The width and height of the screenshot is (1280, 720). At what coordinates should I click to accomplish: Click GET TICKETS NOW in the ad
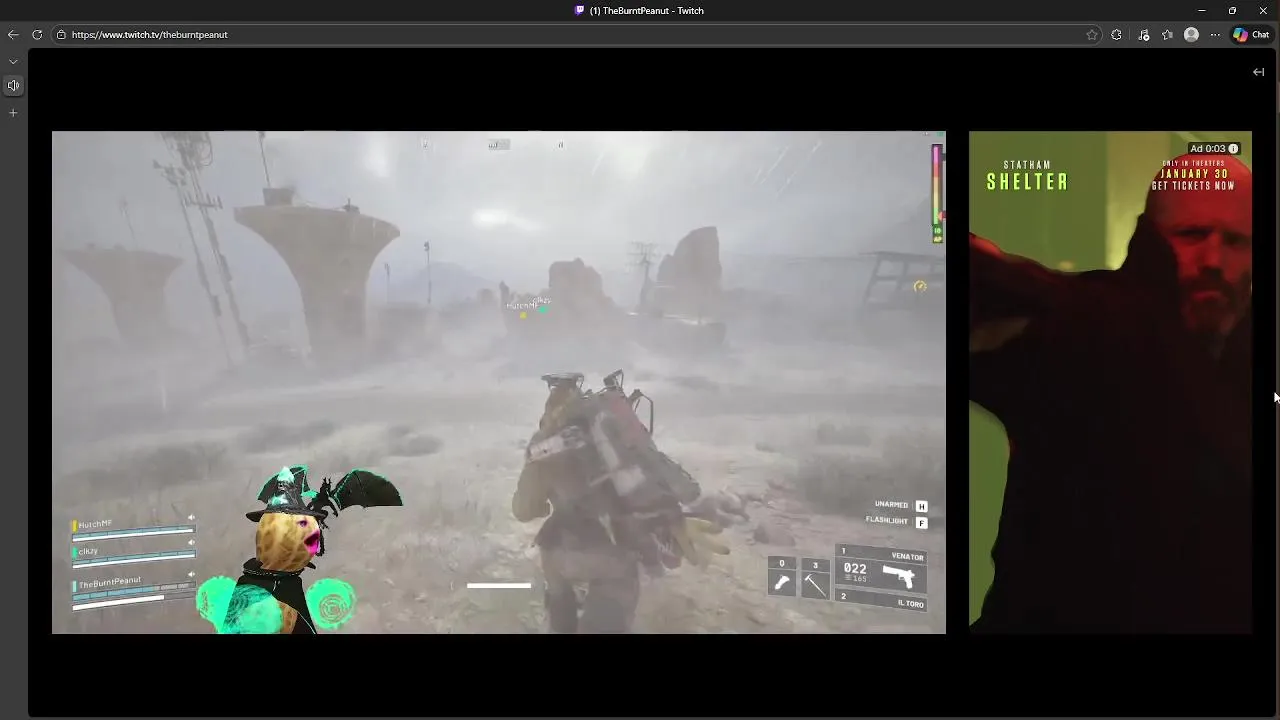1193,185
